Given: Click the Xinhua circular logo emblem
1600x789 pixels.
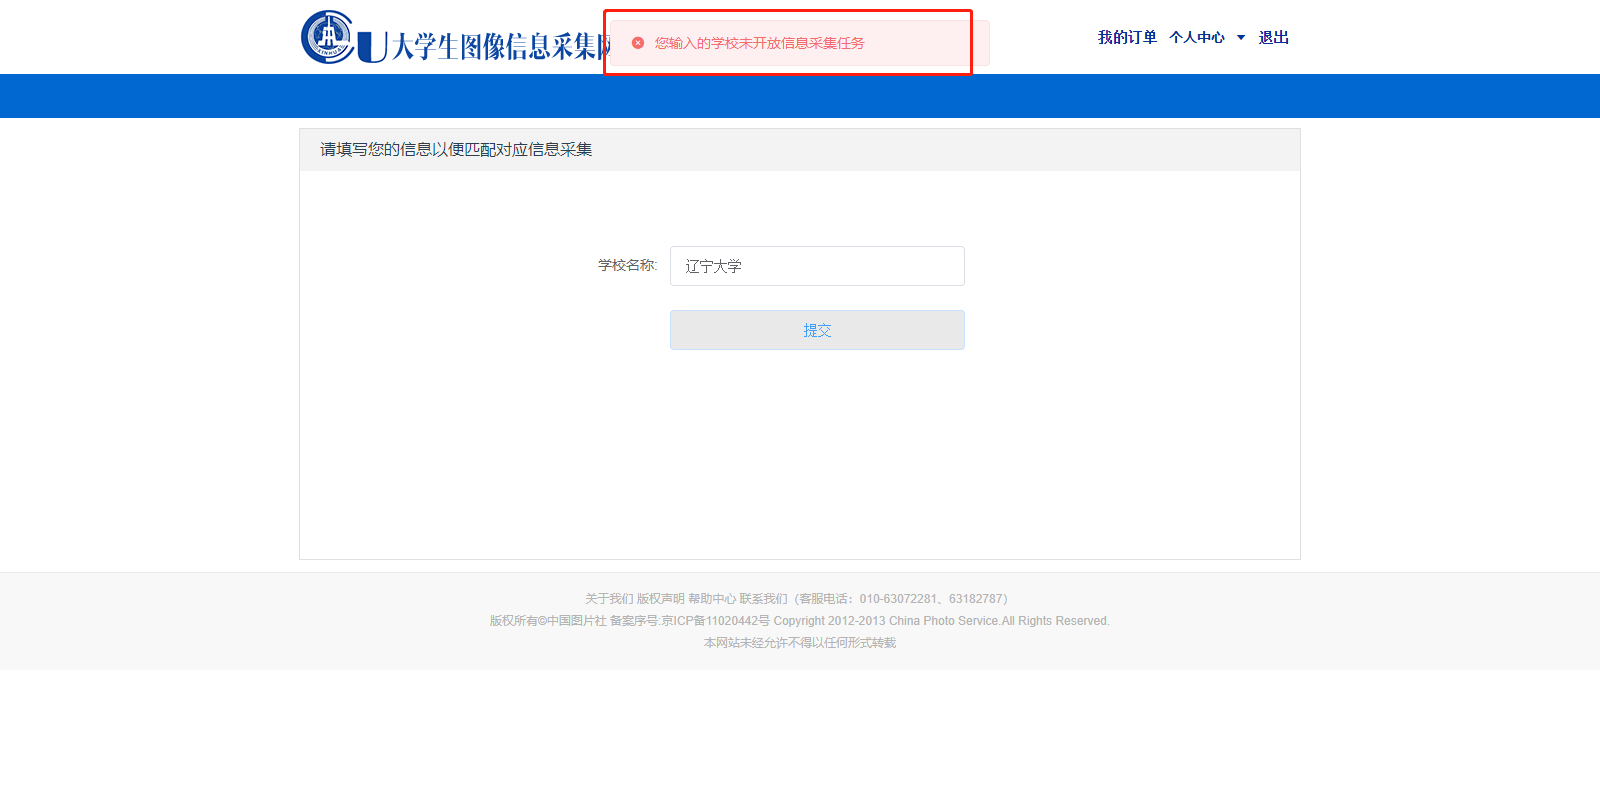Looking at the screenshot, I should pos(327,37).
